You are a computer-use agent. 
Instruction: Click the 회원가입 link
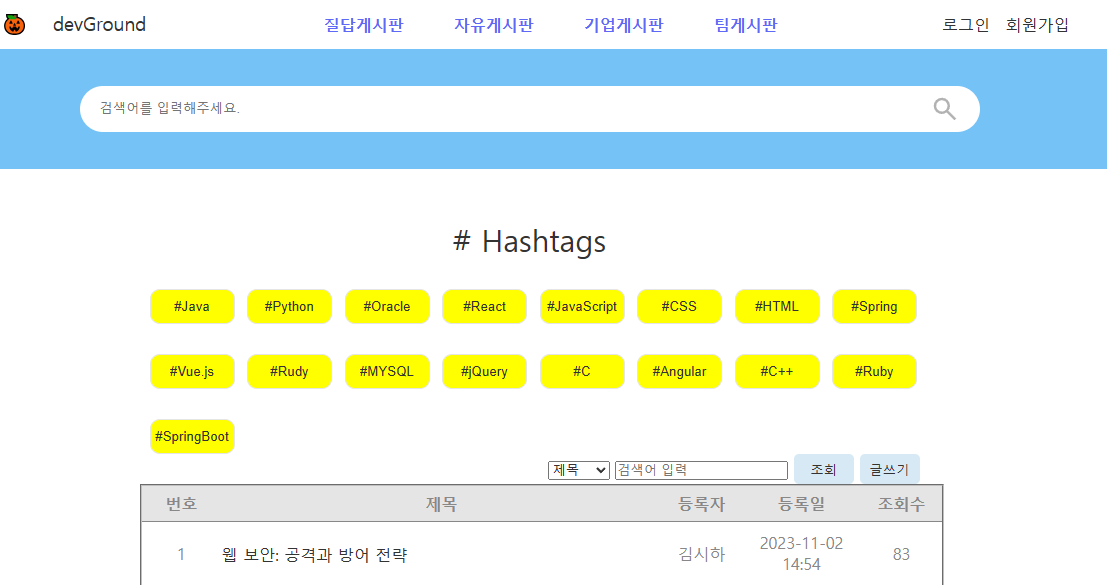pyautogui.click(x=1037, y=25)
